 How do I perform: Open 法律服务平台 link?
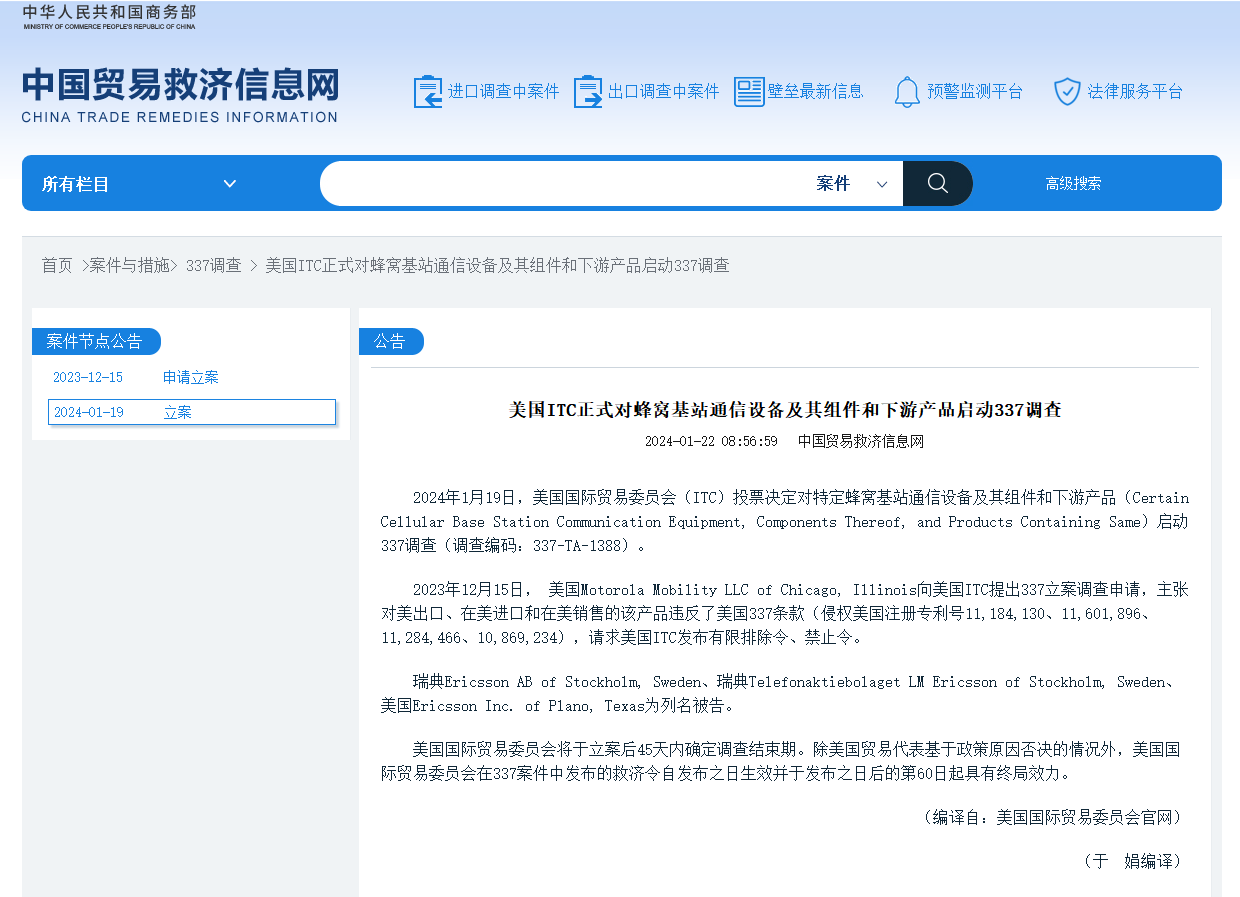coord(1135,92)
